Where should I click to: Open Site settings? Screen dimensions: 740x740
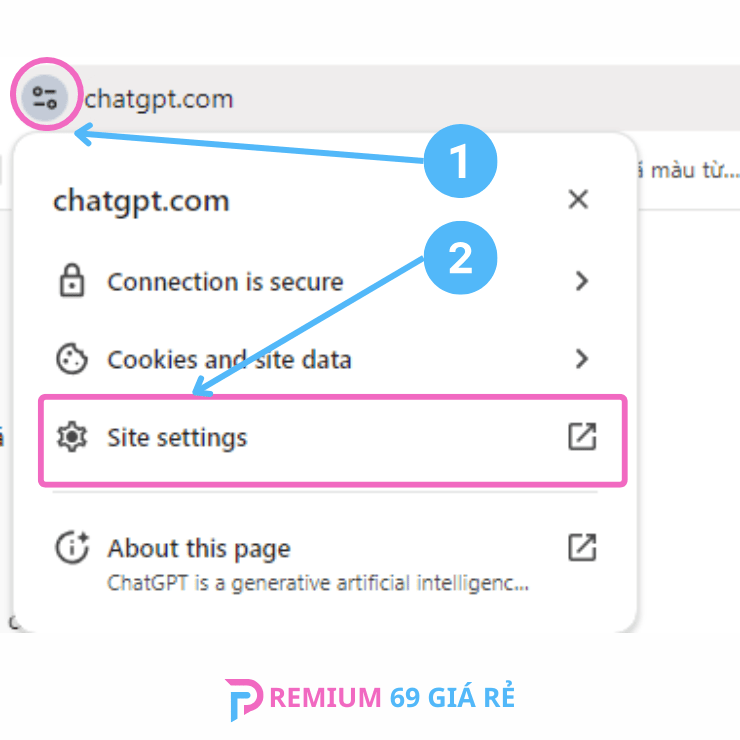coord(177,437)
